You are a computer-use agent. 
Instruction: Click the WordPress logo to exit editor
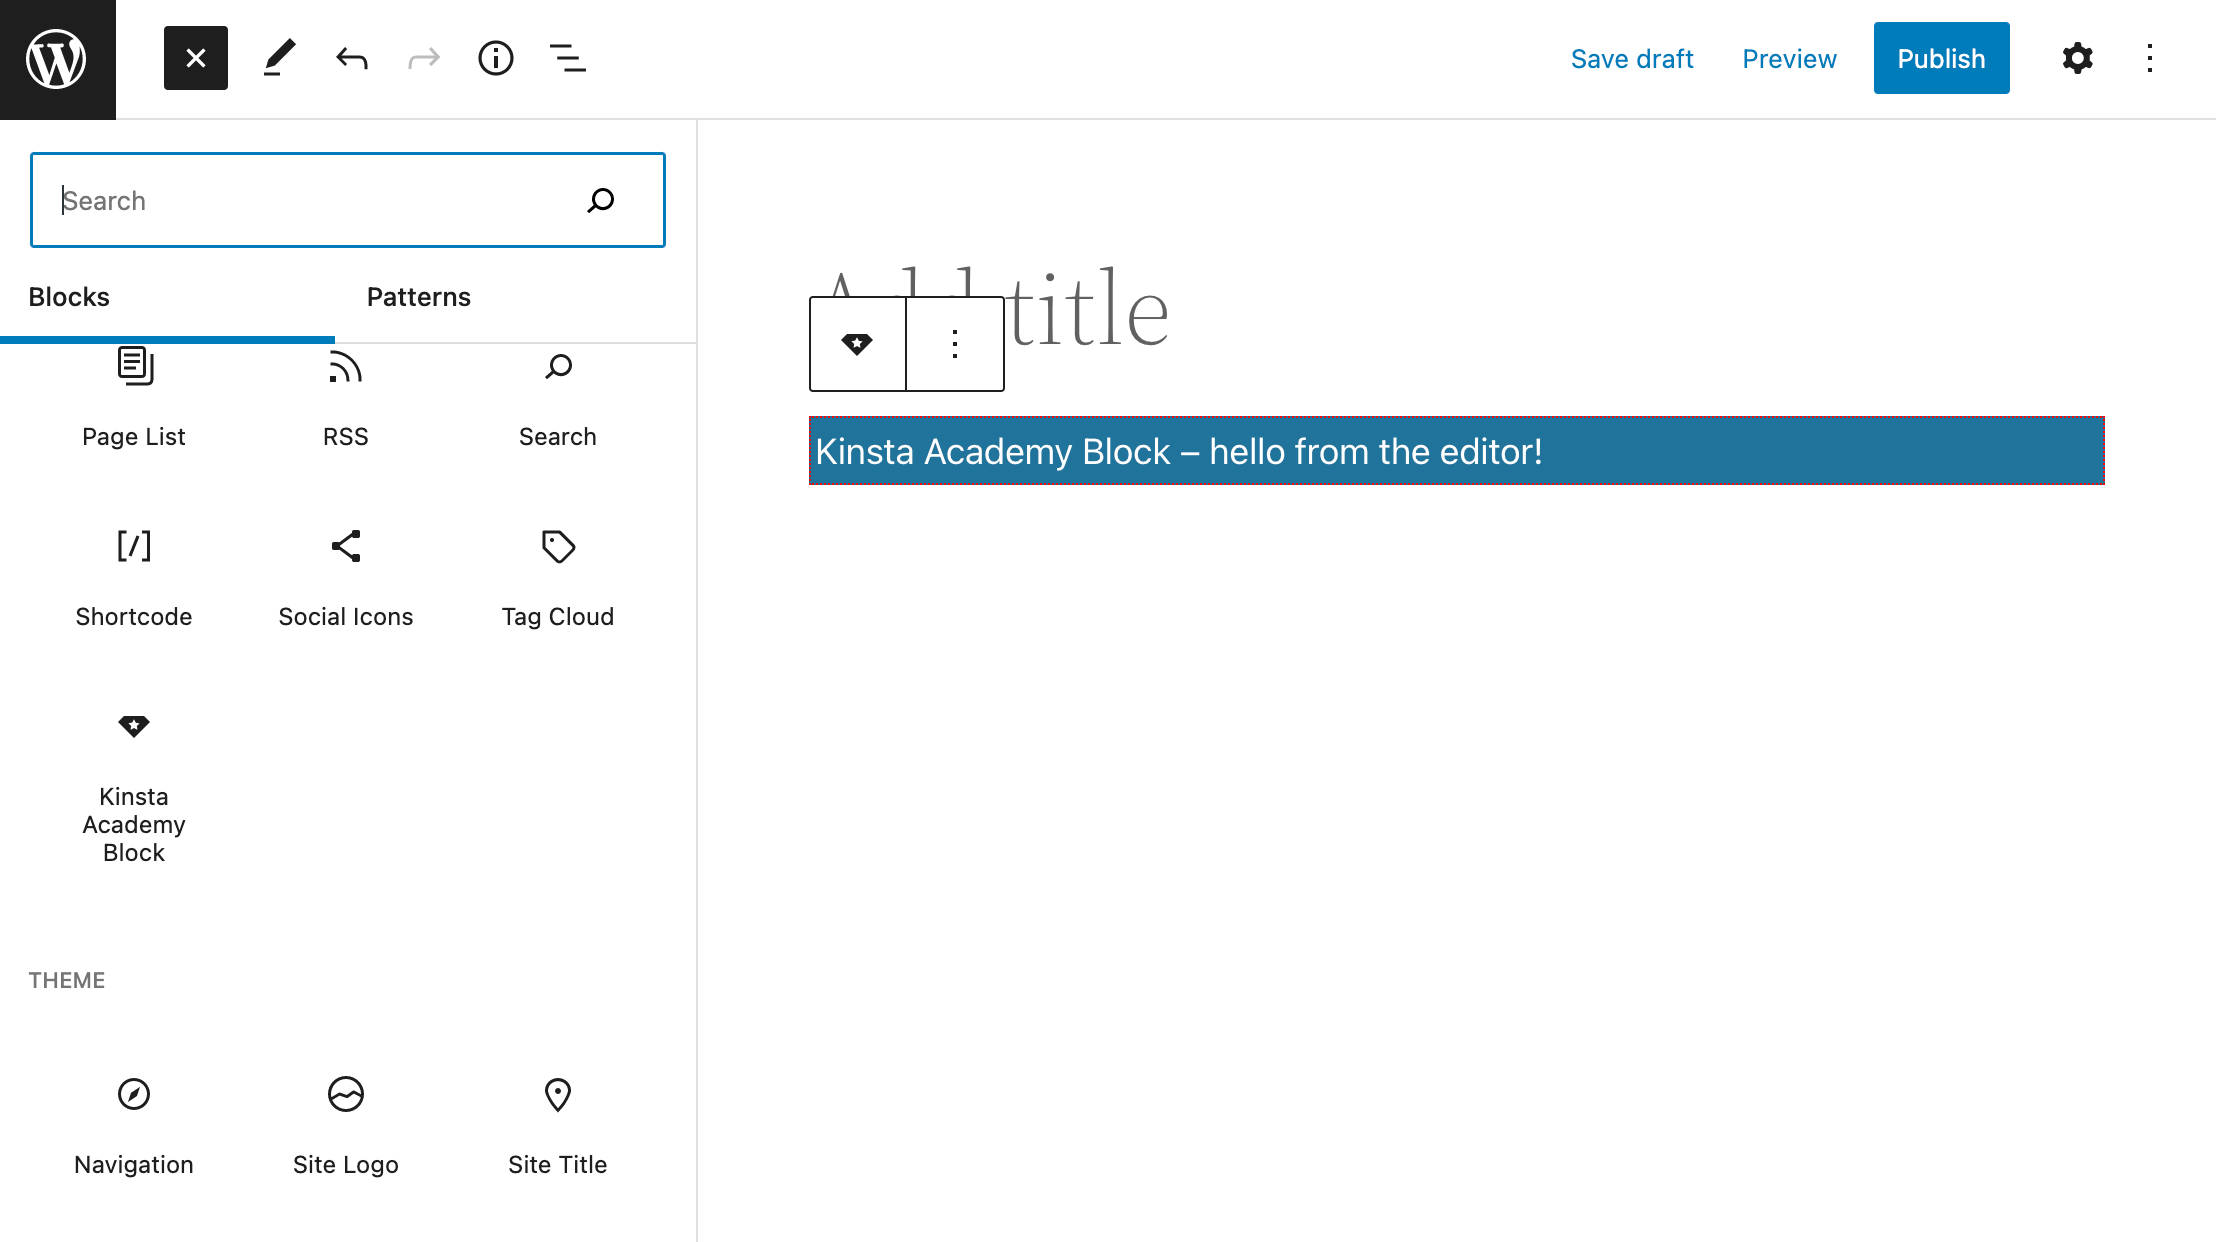(59, 59)
